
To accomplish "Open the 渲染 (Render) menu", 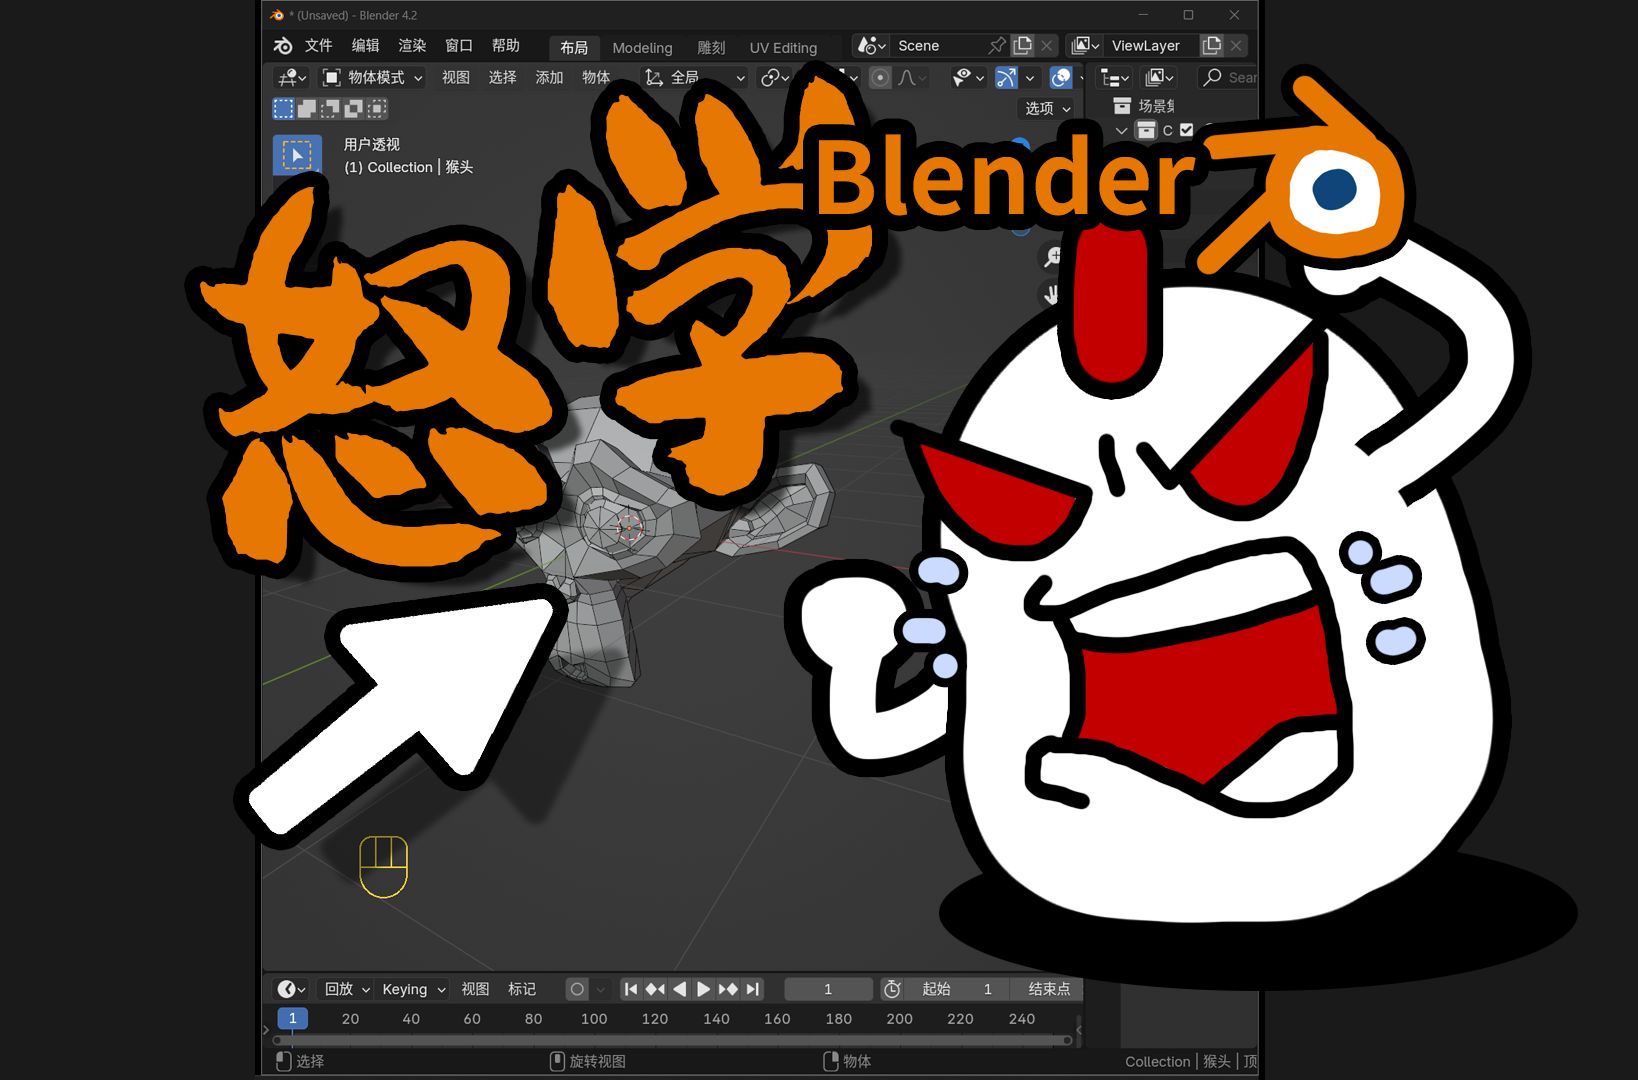I will [x=412, y=46].
